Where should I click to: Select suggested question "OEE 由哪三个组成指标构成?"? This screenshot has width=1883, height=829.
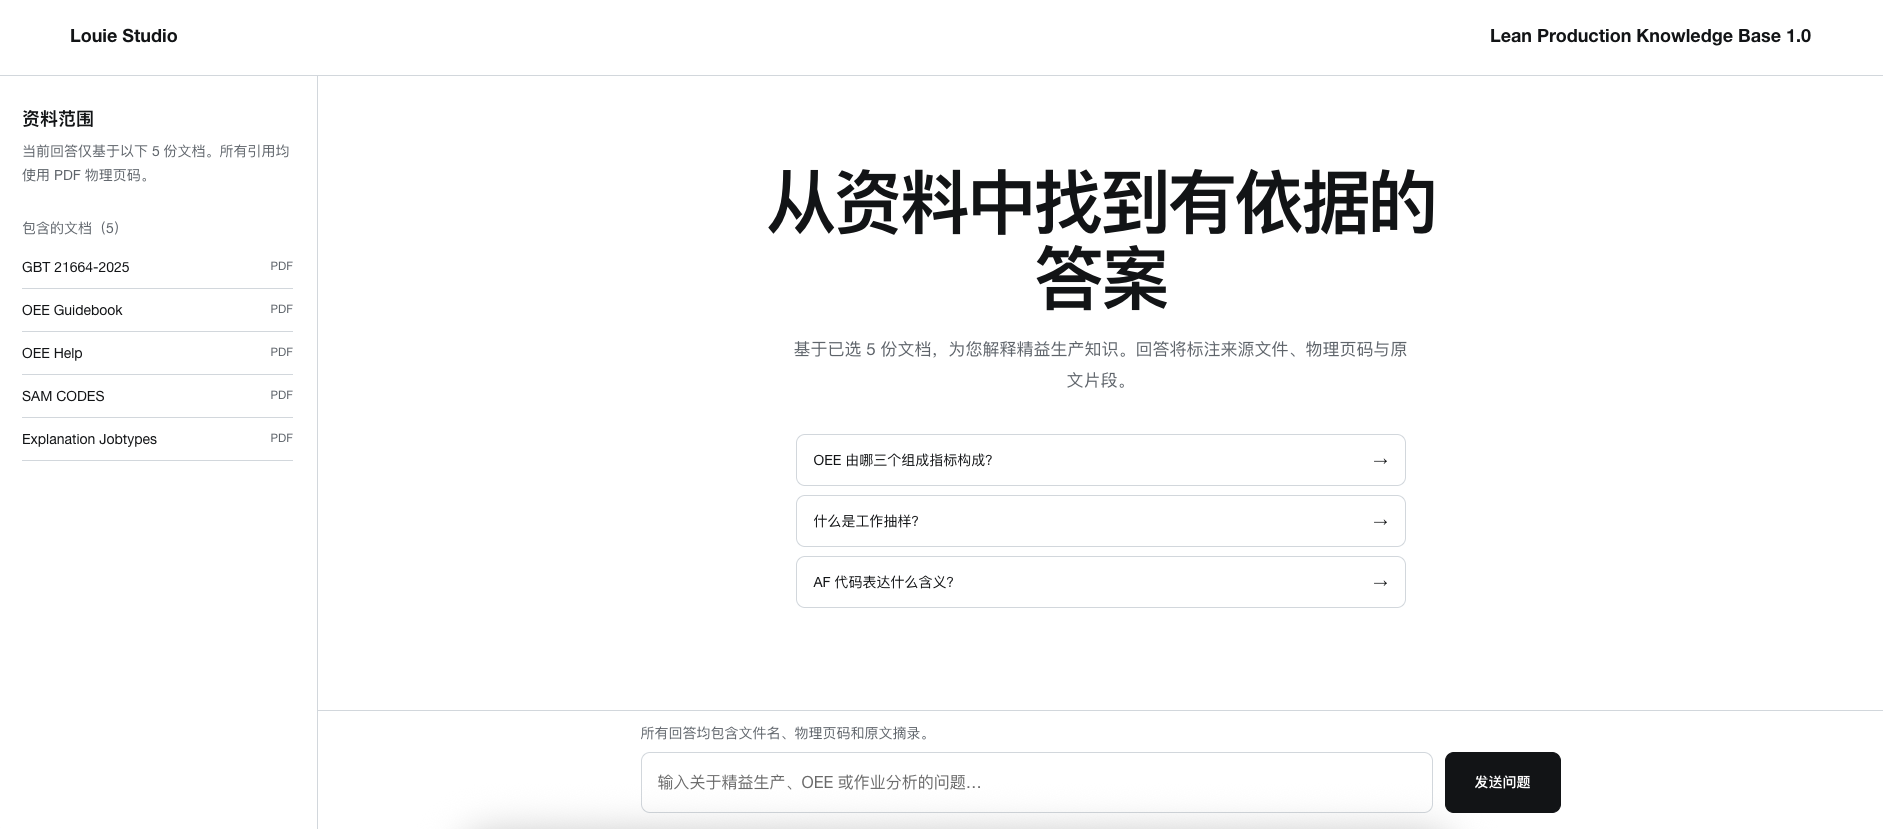coord(1100,460)
